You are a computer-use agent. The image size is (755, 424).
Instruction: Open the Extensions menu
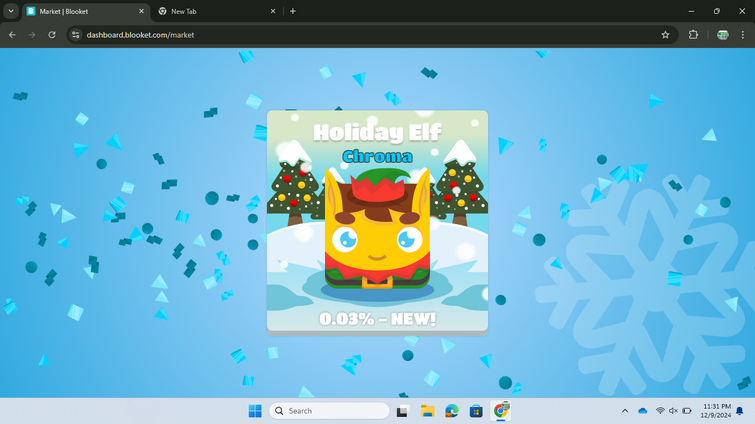693,35
